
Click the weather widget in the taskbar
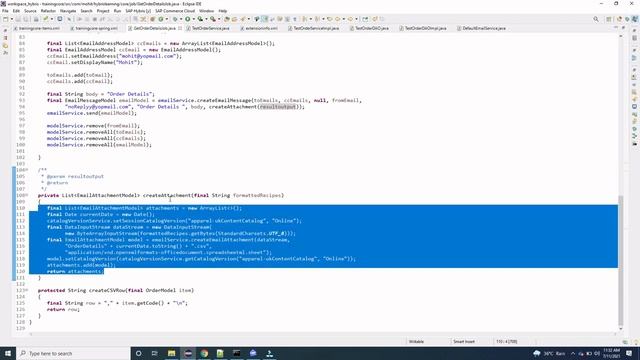click(x=549, y=353)
